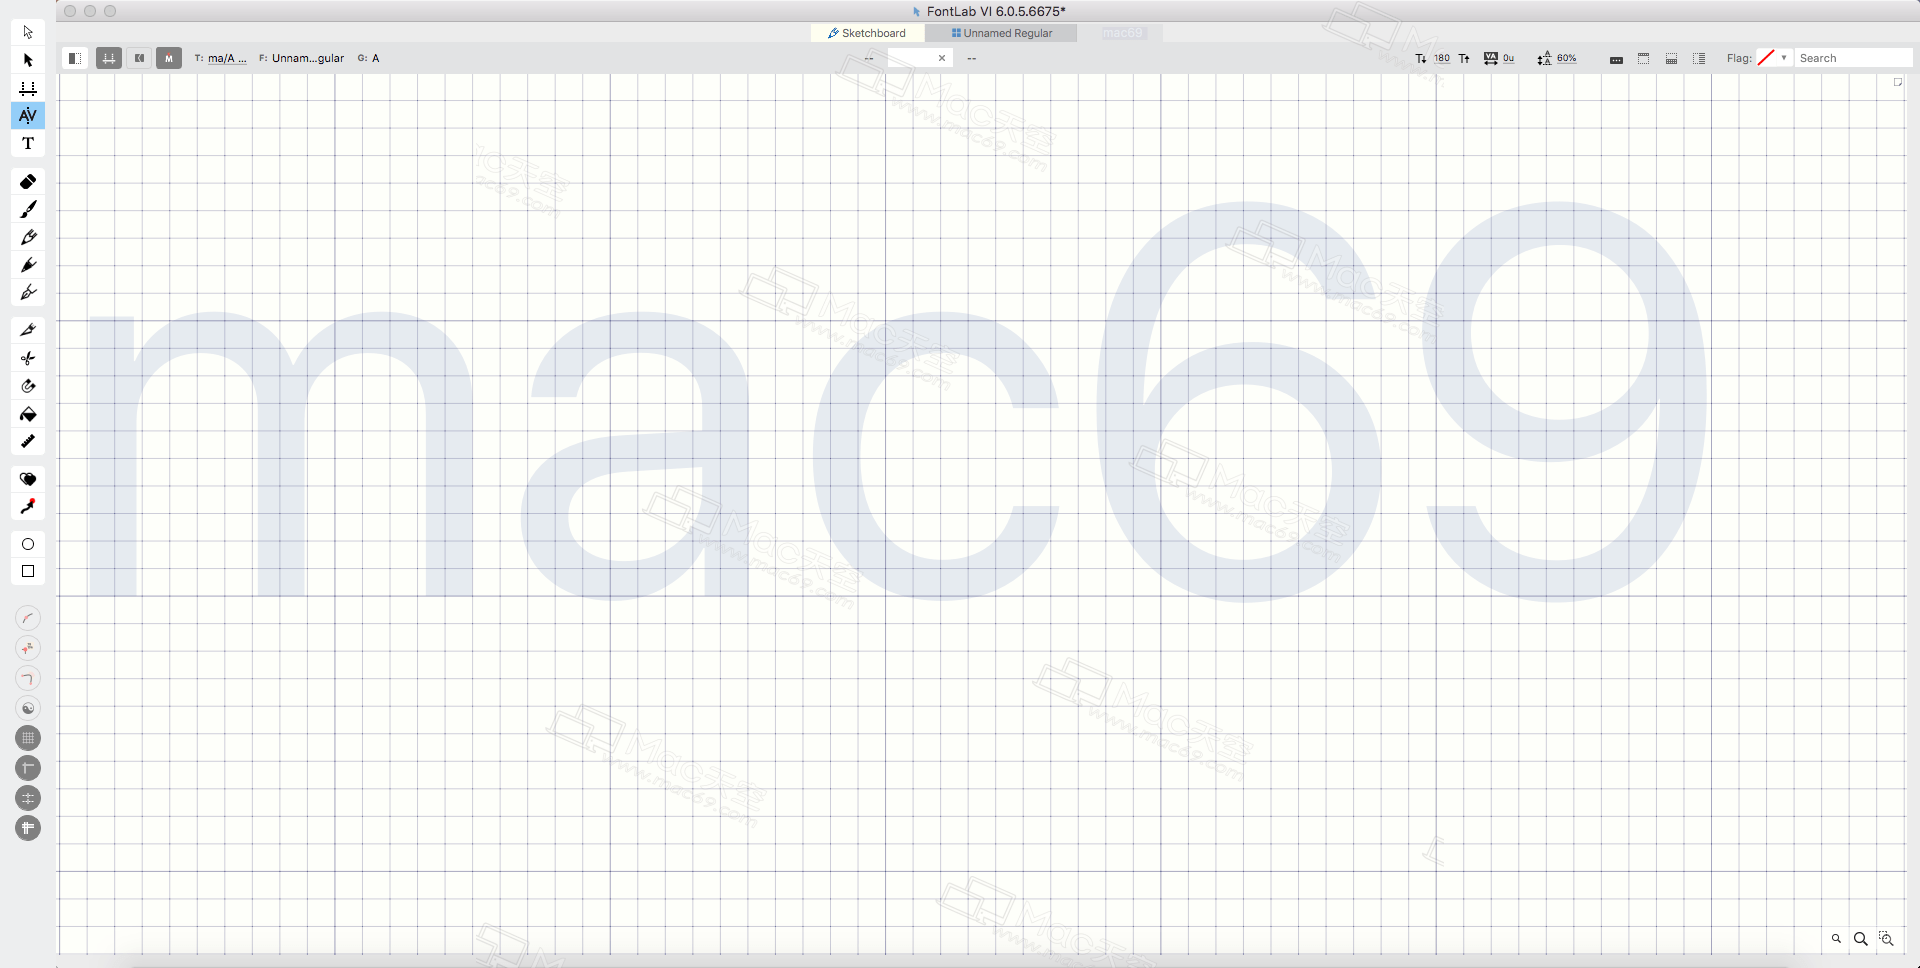The image size is (1920, 968).
Task: Toggle the yin-yang round button
Action: tap(28, 708)
